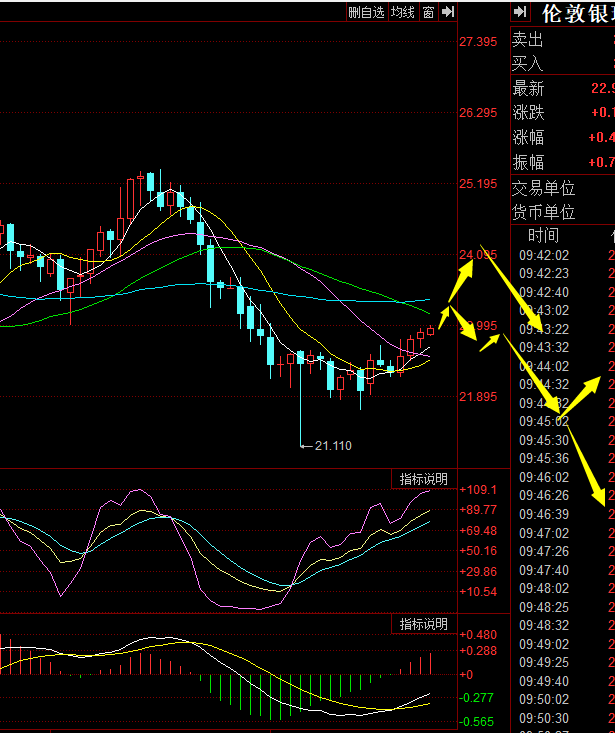
Task: Select the 09:47:40 tick row
Action: pyautogui.click(x=566, y=570)
